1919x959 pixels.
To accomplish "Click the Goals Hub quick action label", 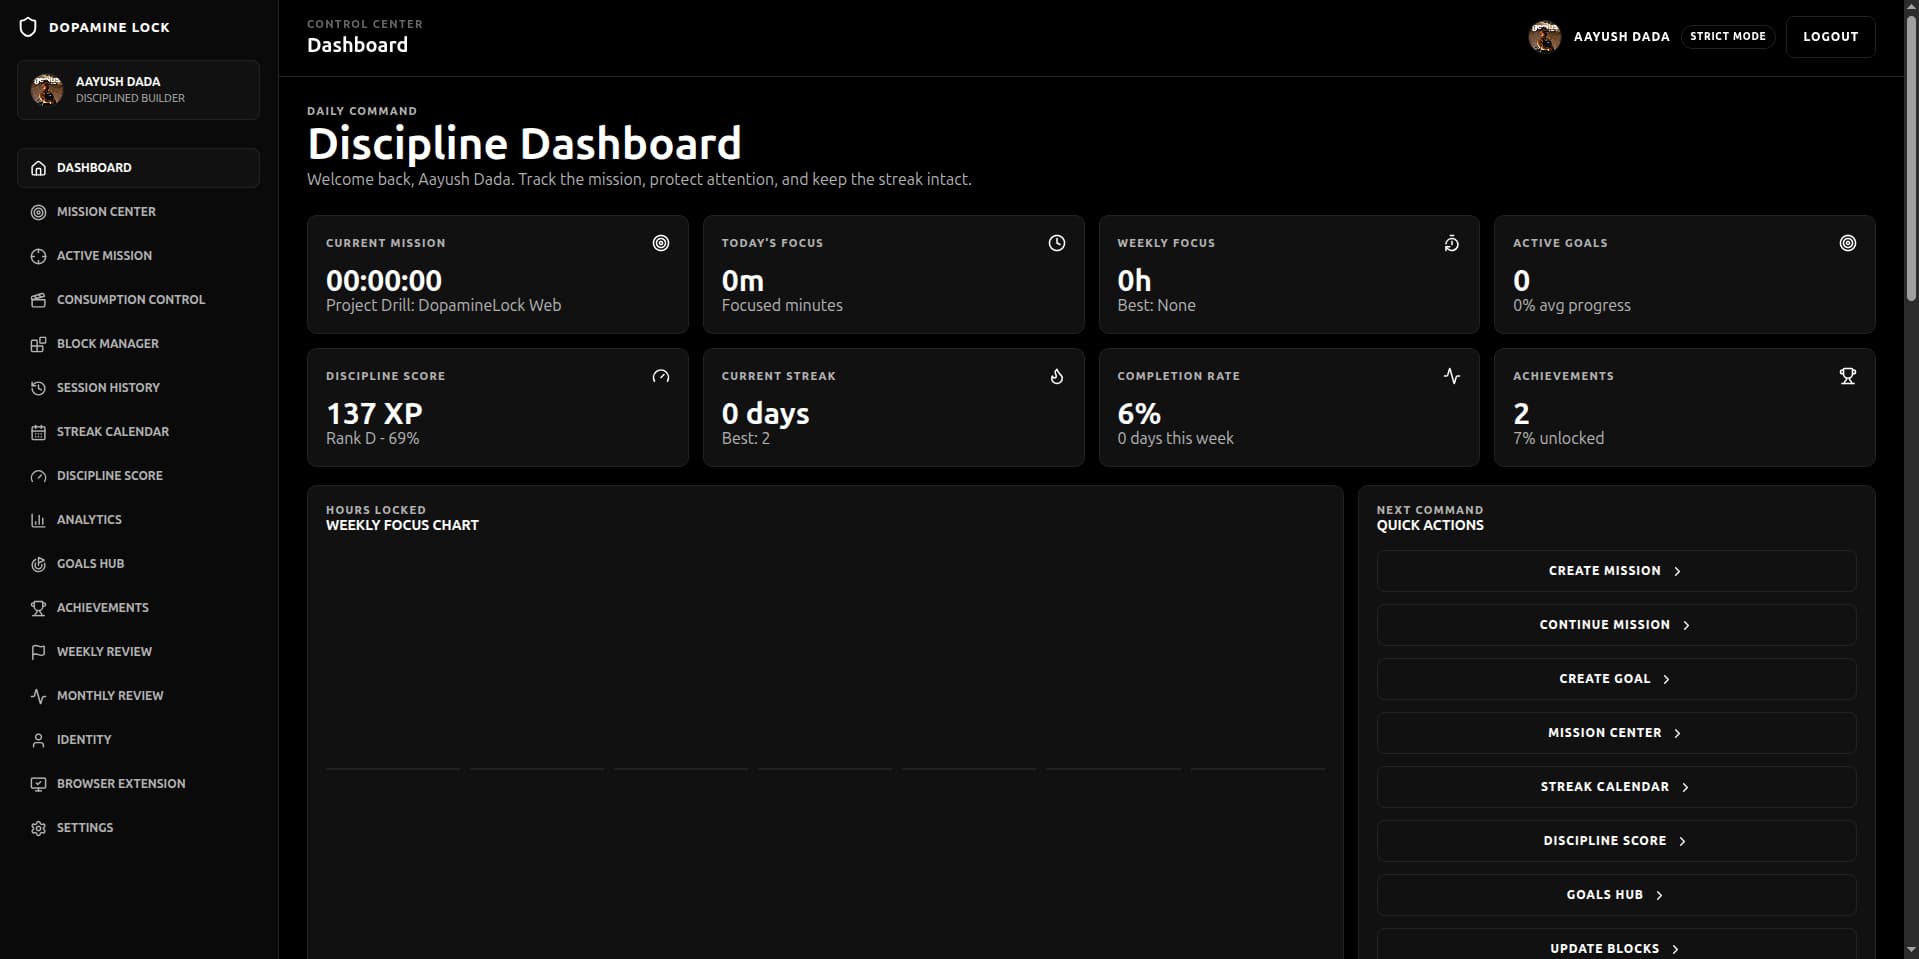I will (1604, 895).
